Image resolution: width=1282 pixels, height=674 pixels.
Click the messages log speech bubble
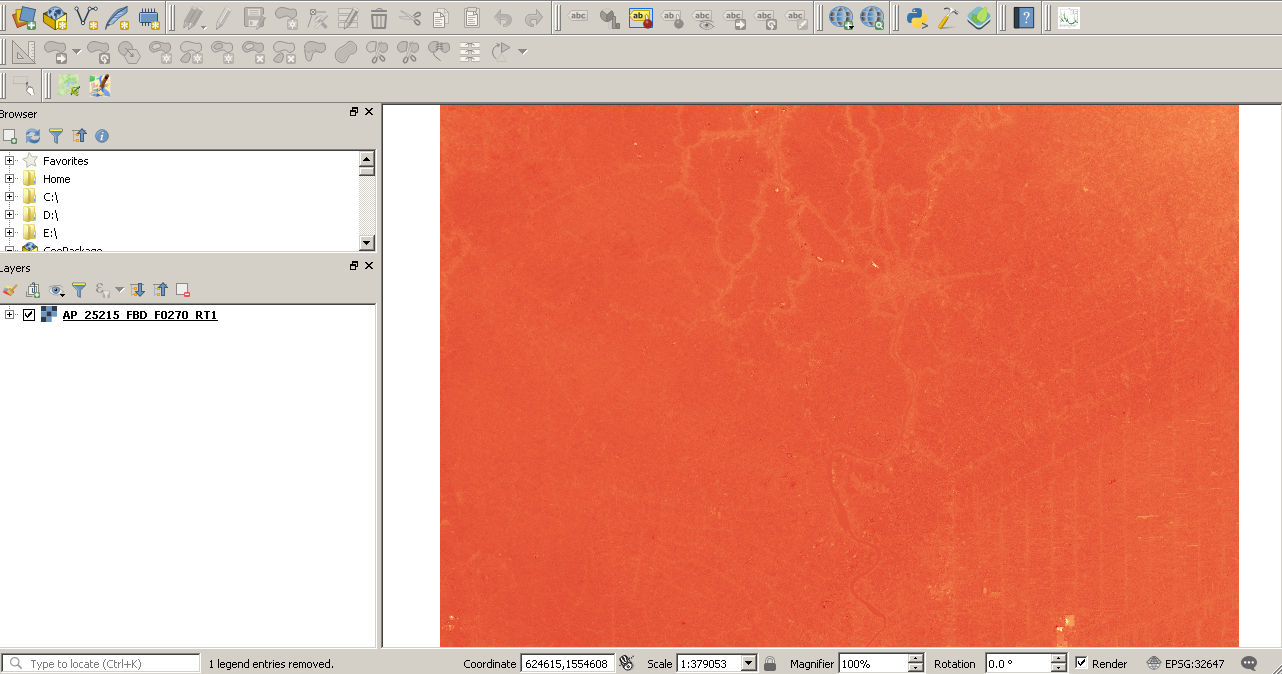point(1249,663)
